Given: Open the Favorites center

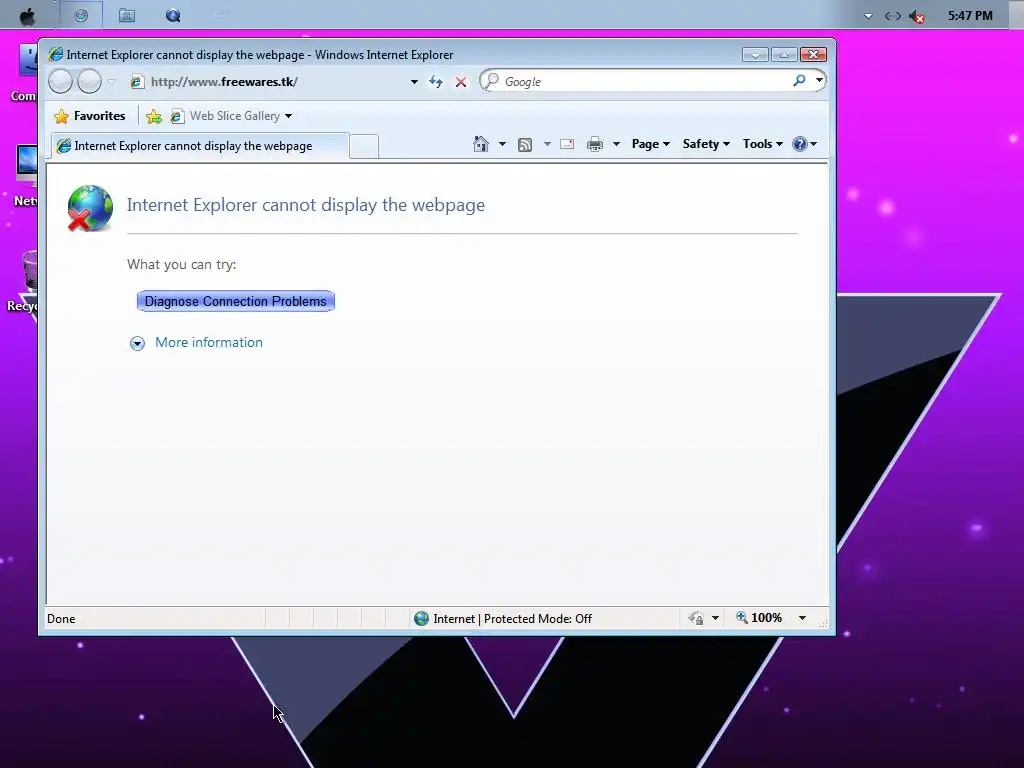Looking at the screenshot, I should [90, 116].
